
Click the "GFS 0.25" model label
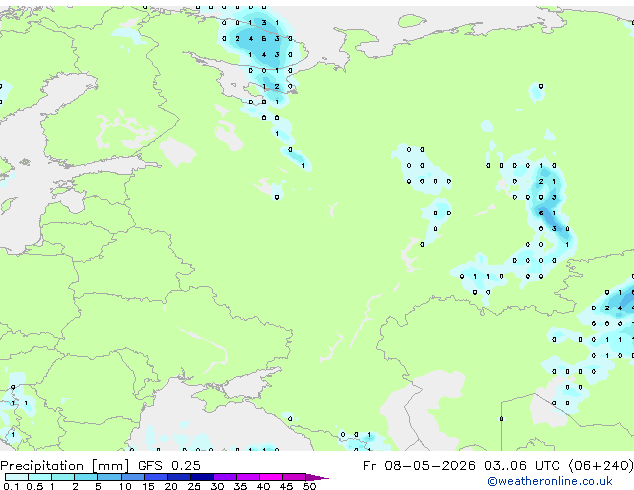(169, 466)
